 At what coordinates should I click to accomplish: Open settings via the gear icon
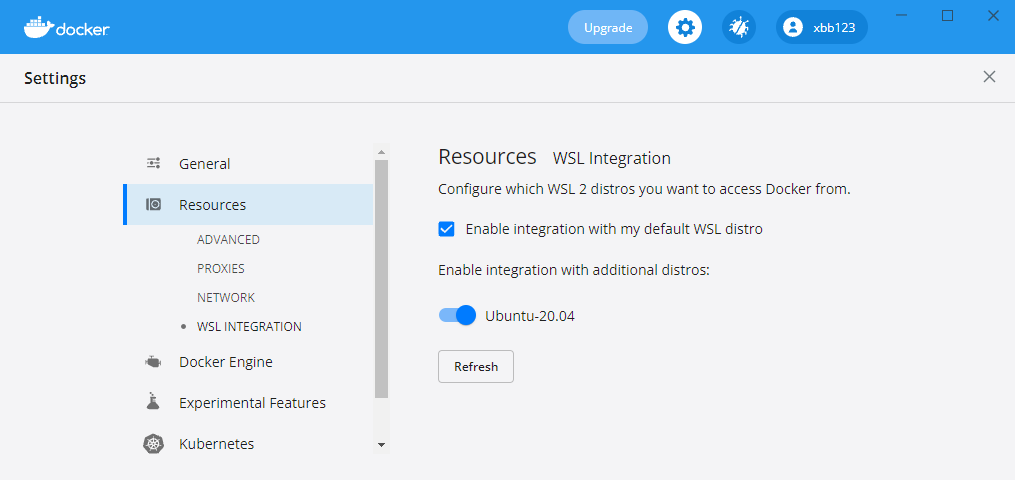(x=685, y=27)
